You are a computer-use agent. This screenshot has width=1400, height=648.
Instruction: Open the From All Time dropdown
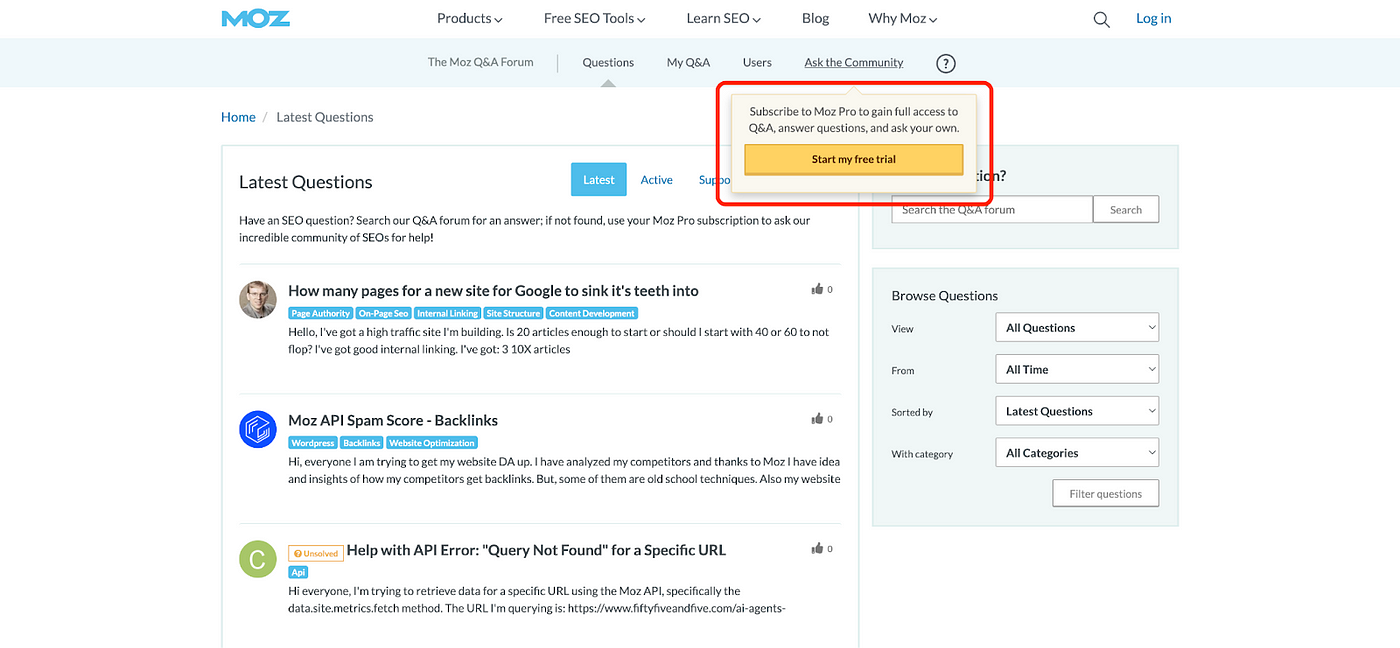[1076, 369]
